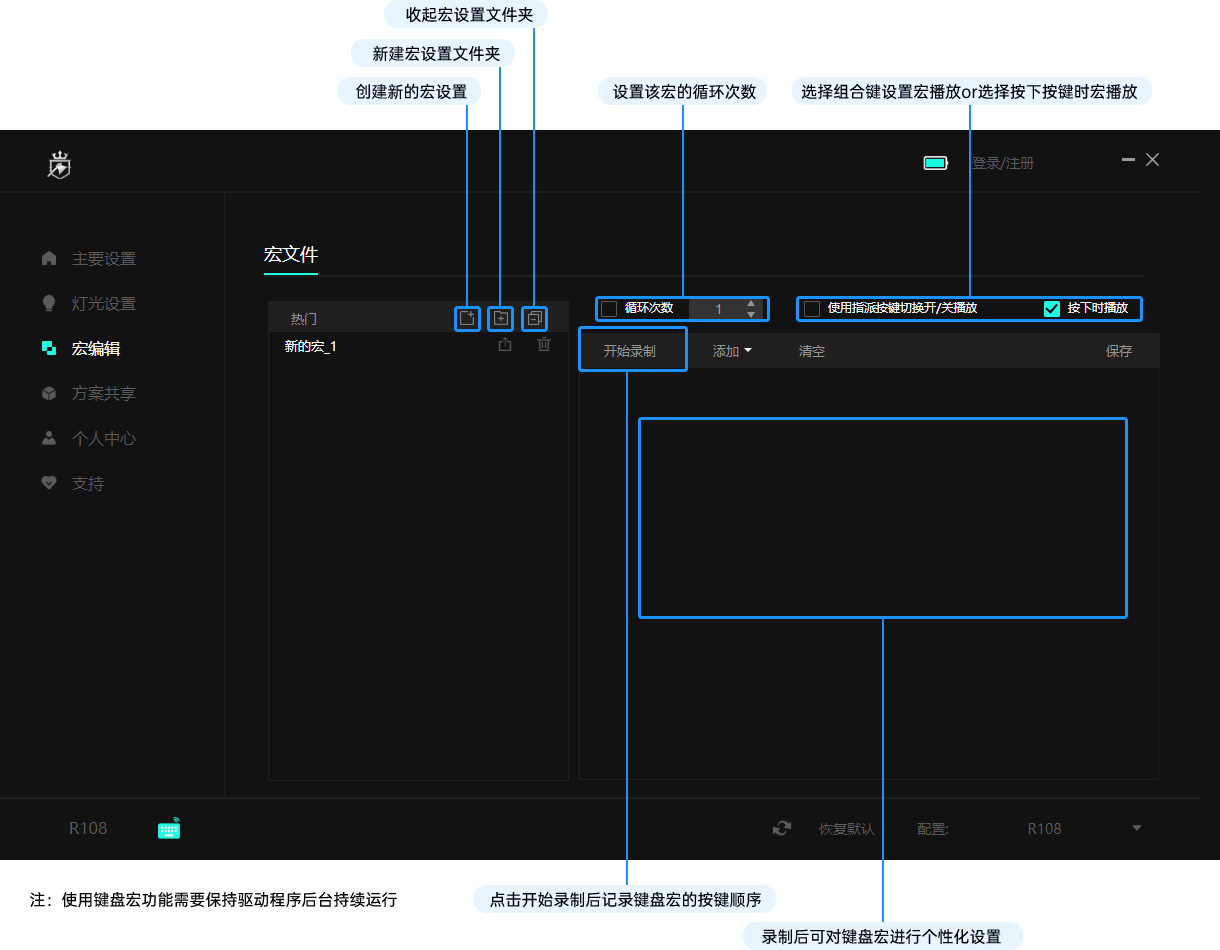Click the collapse macro folders icon
Viewport: 1220px width, 950px height.
tap(534, 319)
